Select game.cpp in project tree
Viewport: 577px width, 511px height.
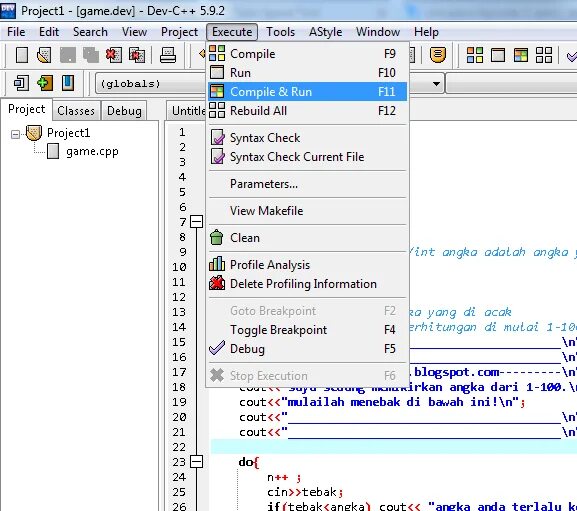pos(92,151)
